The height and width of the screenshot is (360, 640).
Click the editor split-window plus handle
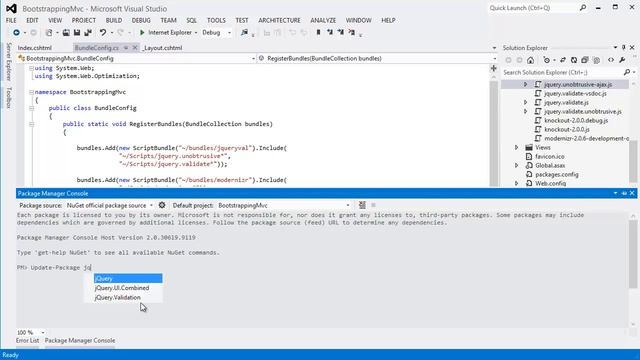point(493,68)
